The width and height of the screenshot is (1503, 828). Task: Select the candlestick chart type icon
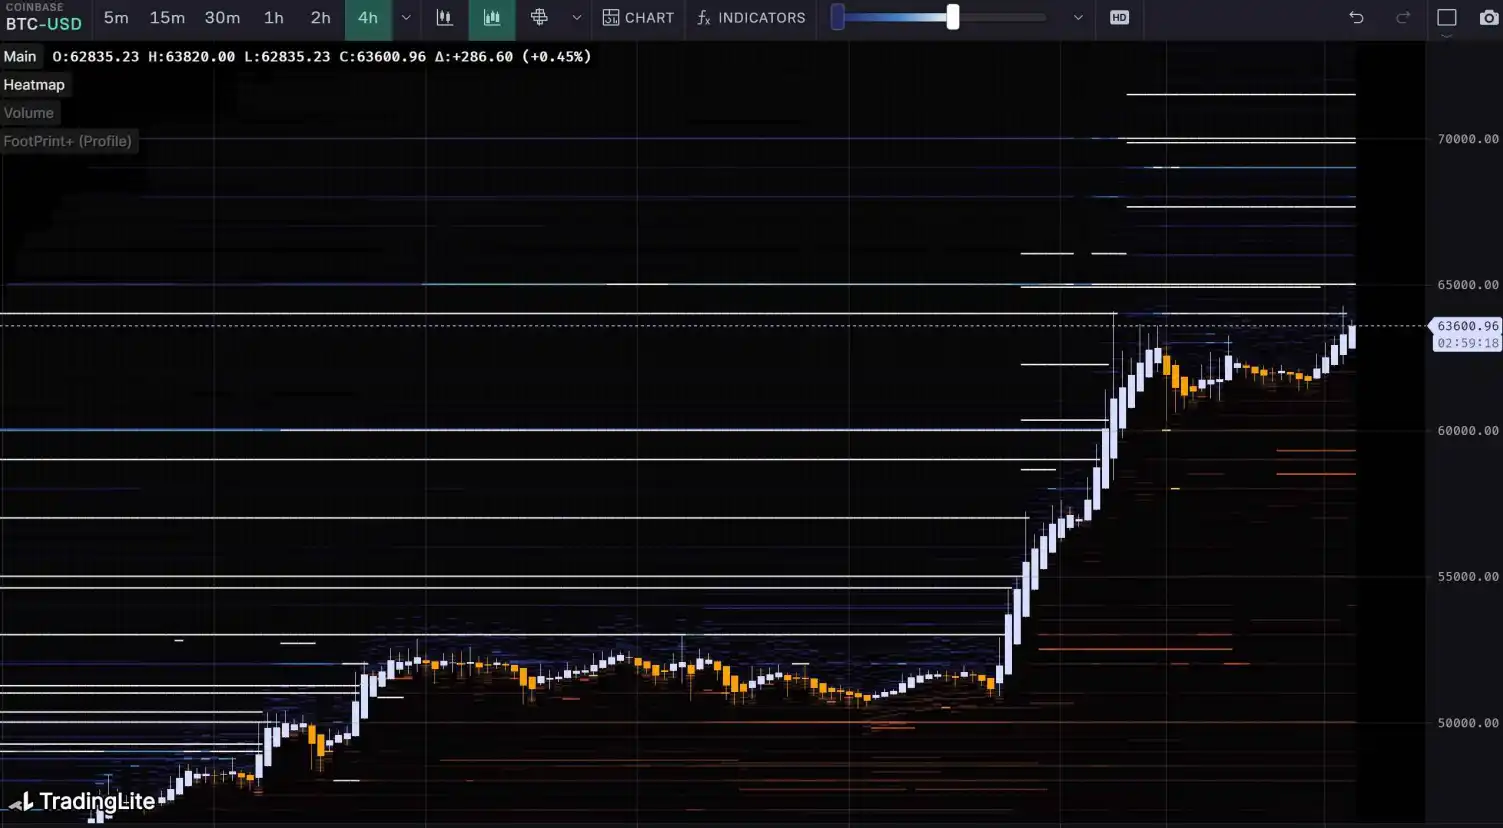[444, 18]
